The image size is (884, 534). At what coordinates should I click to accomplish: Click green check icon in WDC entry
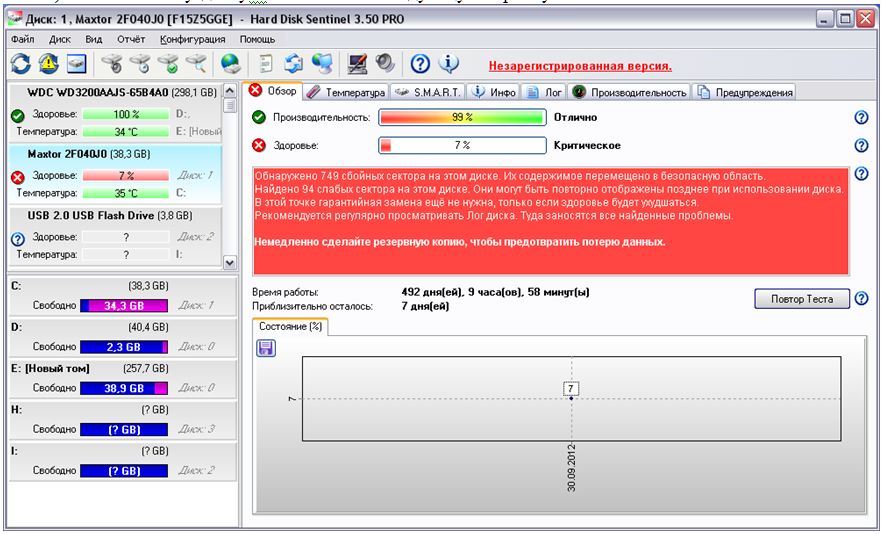(x=17, y=116)
